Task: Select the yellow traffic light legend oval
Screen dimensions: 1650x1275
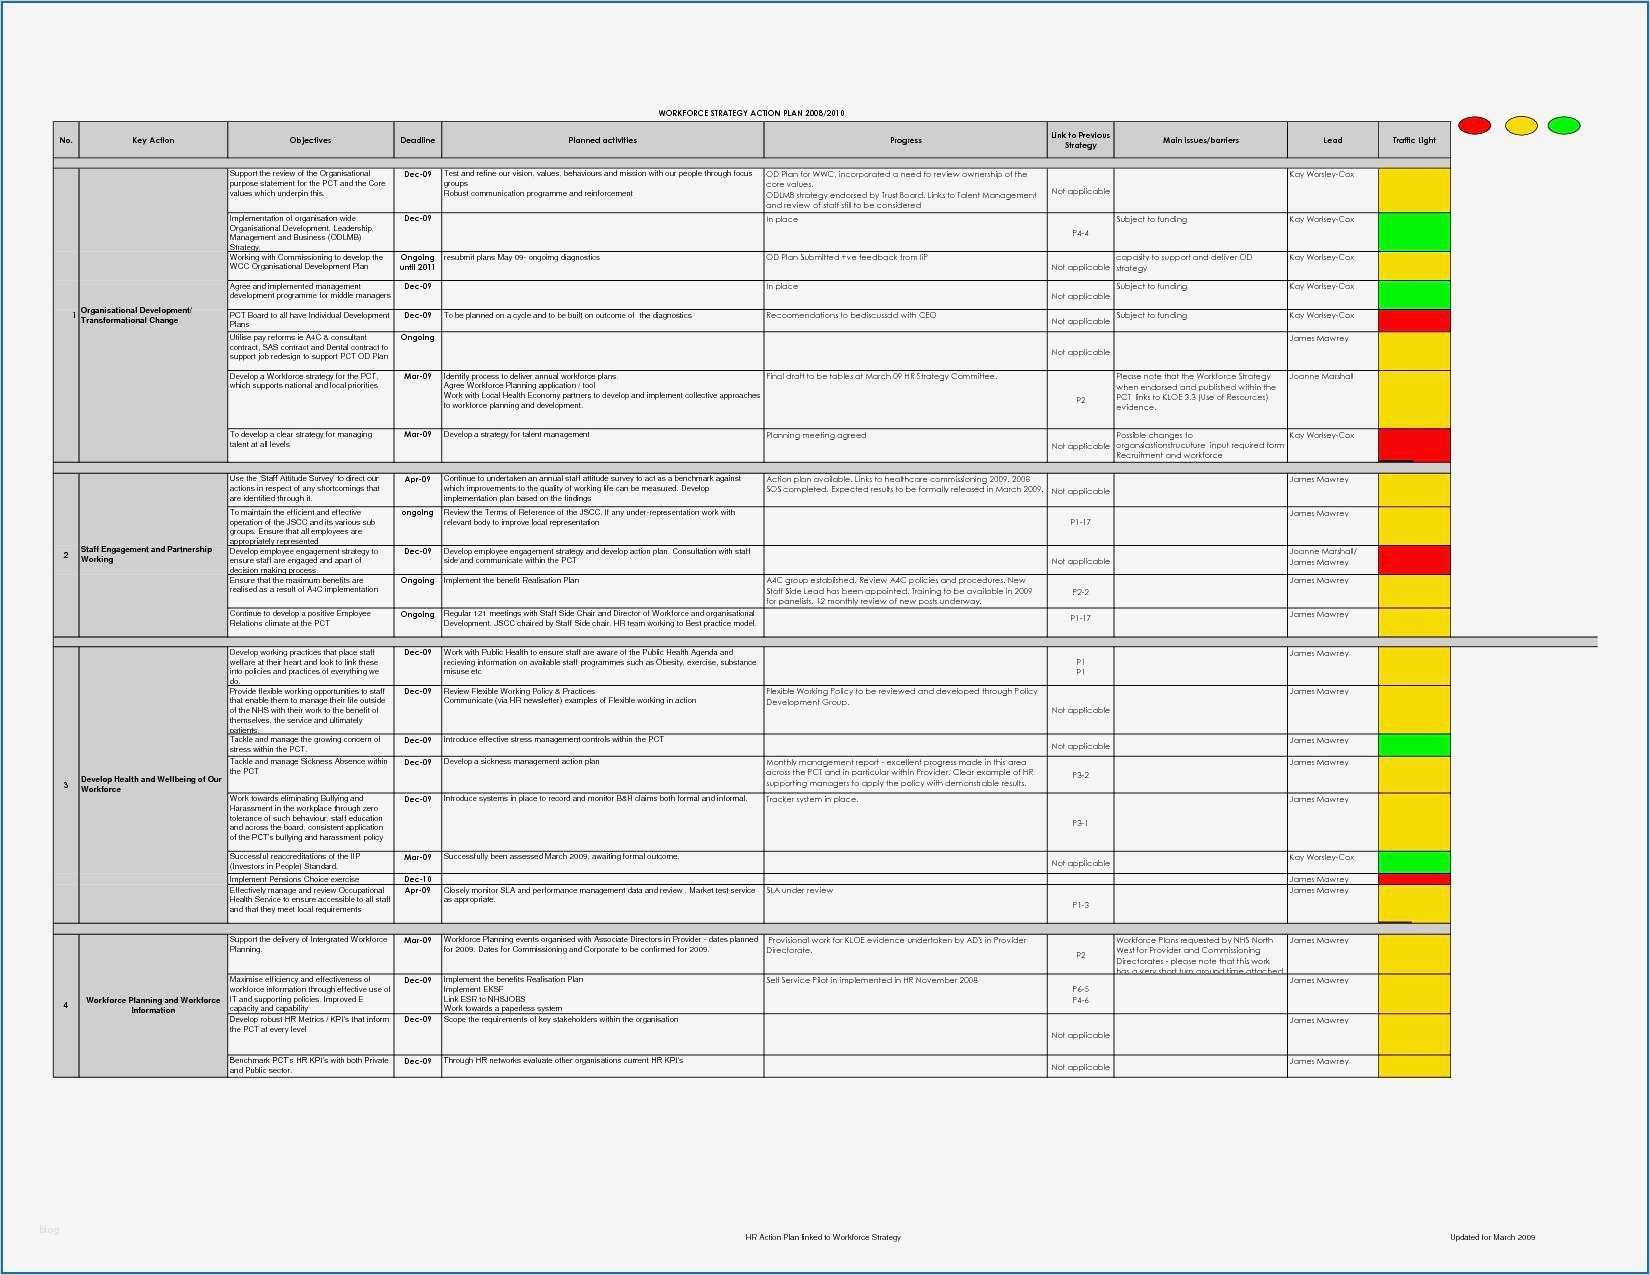Action: pos(1520,125)
